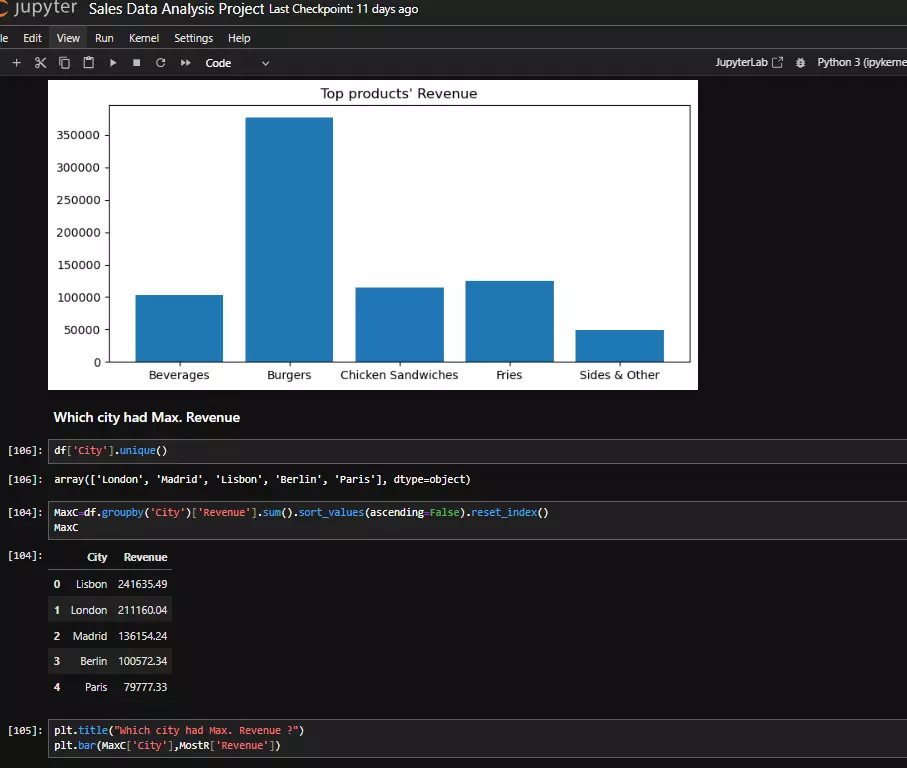907x768 pixels.
Task: Rename the Sales Data Analysis Project title
Action: 177,10
